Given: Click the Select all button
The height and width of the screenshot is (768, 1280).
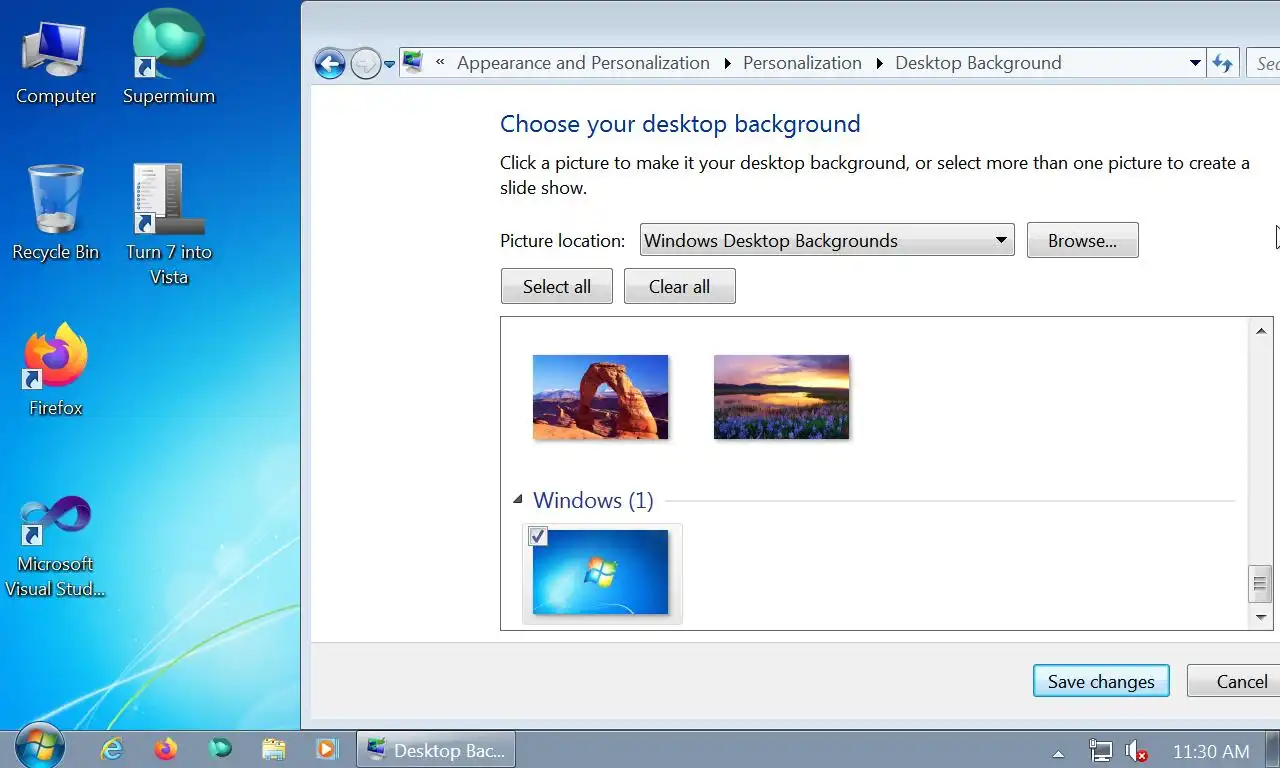Looking at the screenshot, I should point(557,286).
